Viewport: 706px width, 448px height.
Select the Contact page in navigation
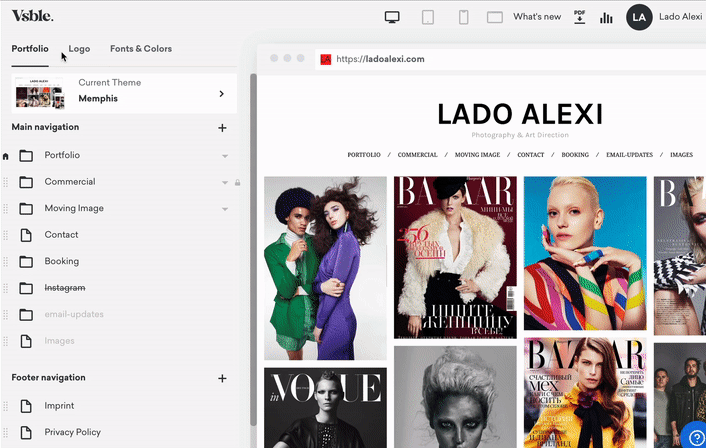(x=61, y=235)
